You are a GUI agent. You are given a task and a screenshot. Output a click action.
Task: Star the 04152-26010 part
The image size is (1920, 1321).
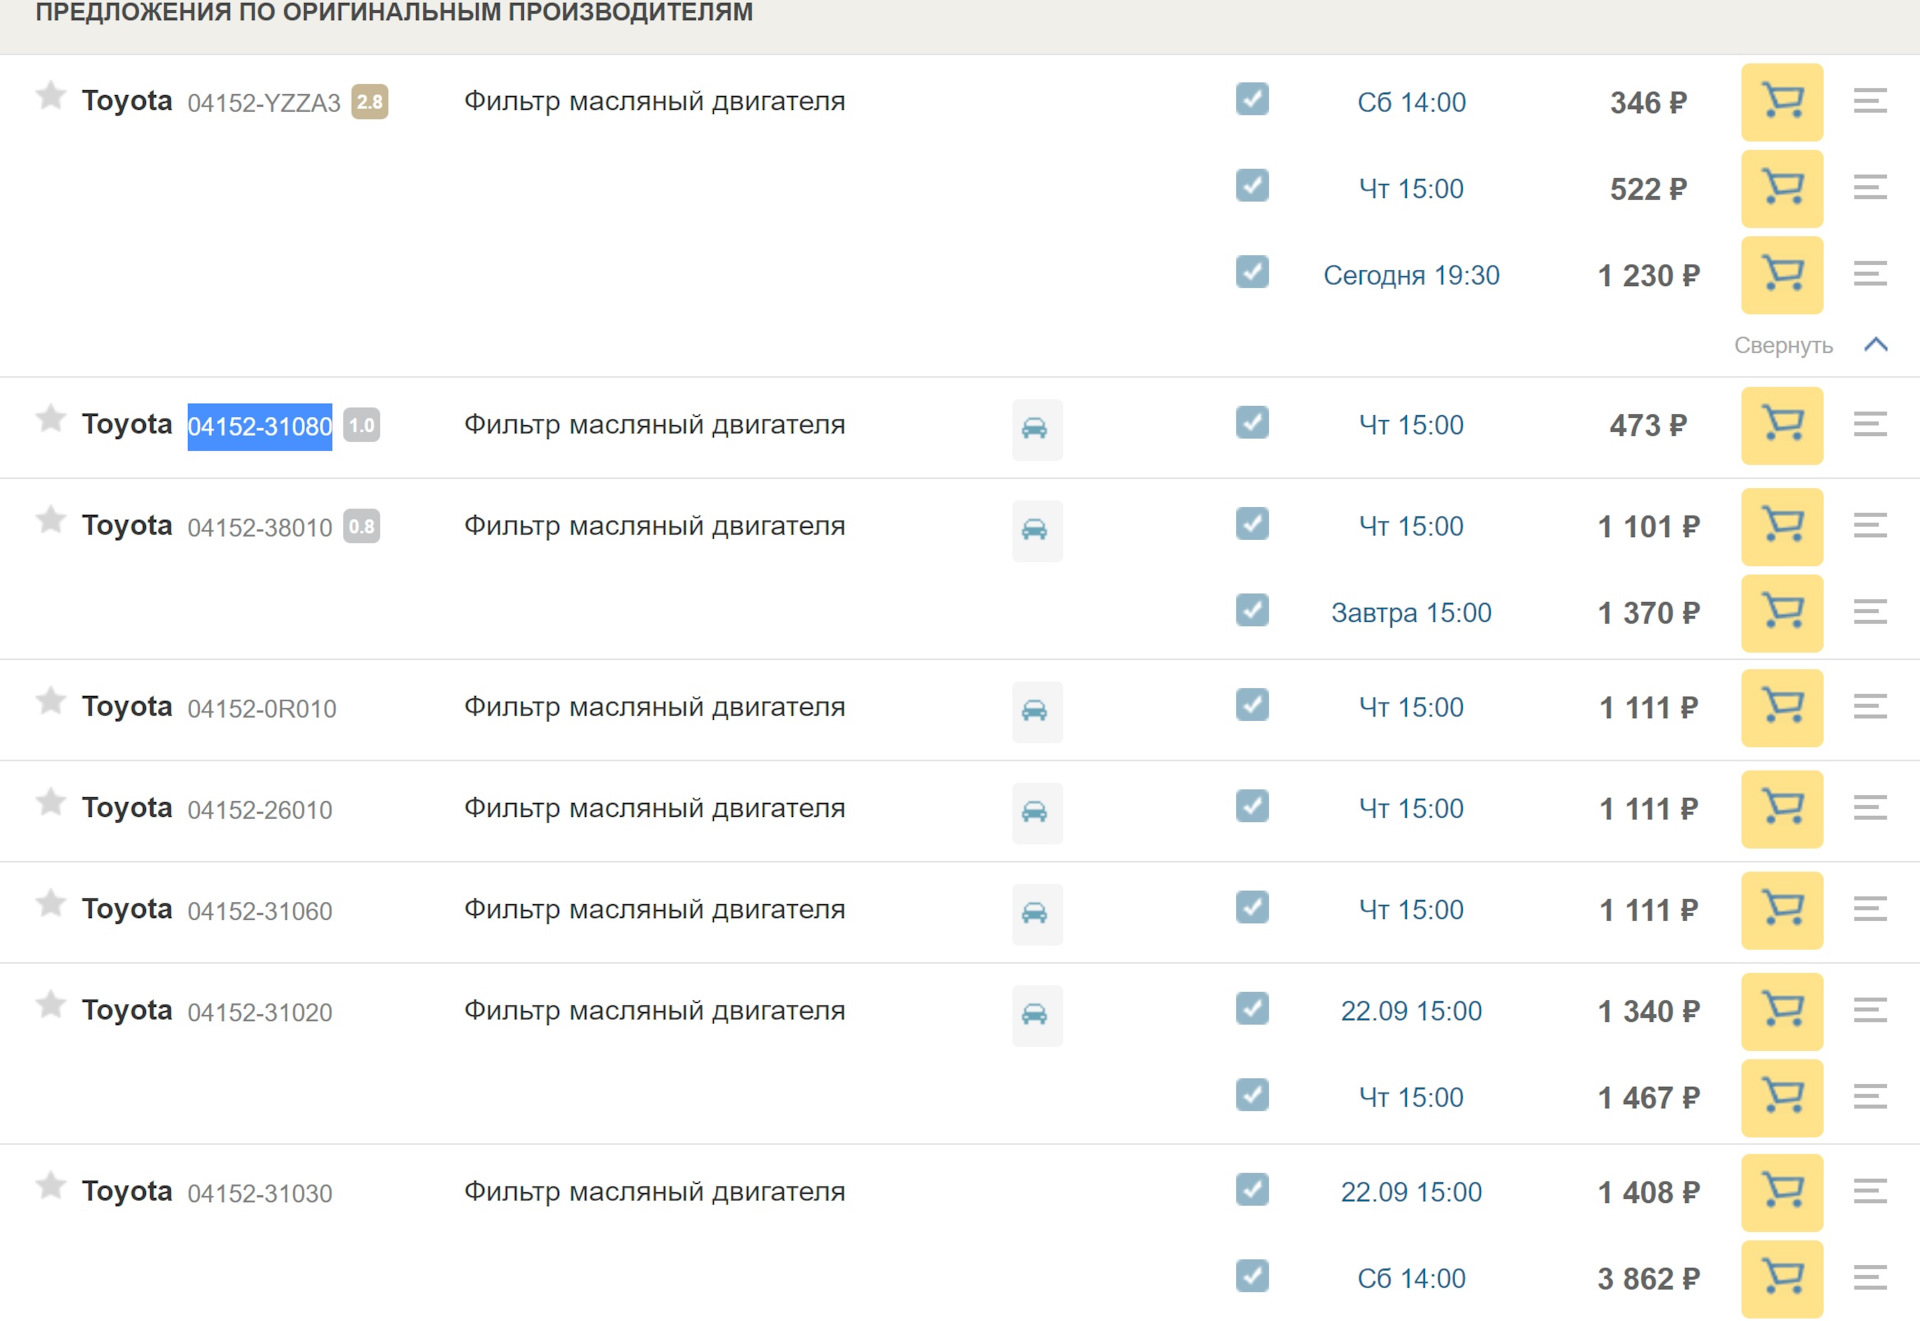(50, 802)
